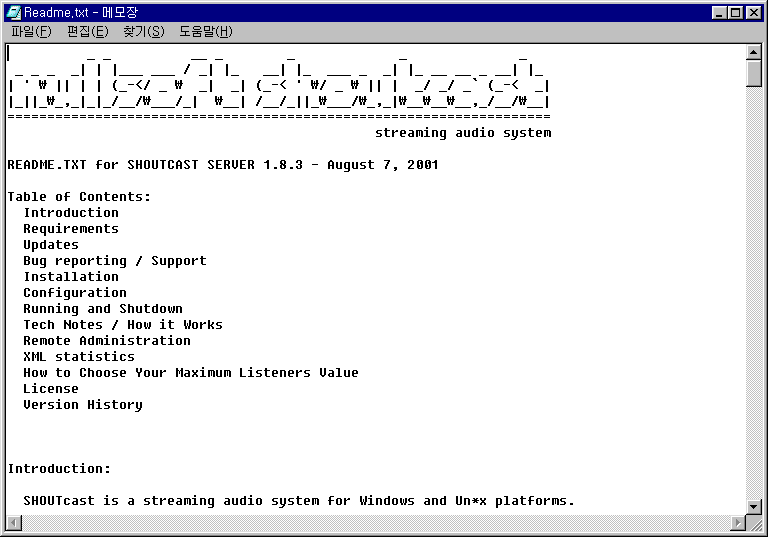Click the 'SHOUTcast is a streaming audio system' sentence
Screen dimensions: 768x537
click(299, 501)
